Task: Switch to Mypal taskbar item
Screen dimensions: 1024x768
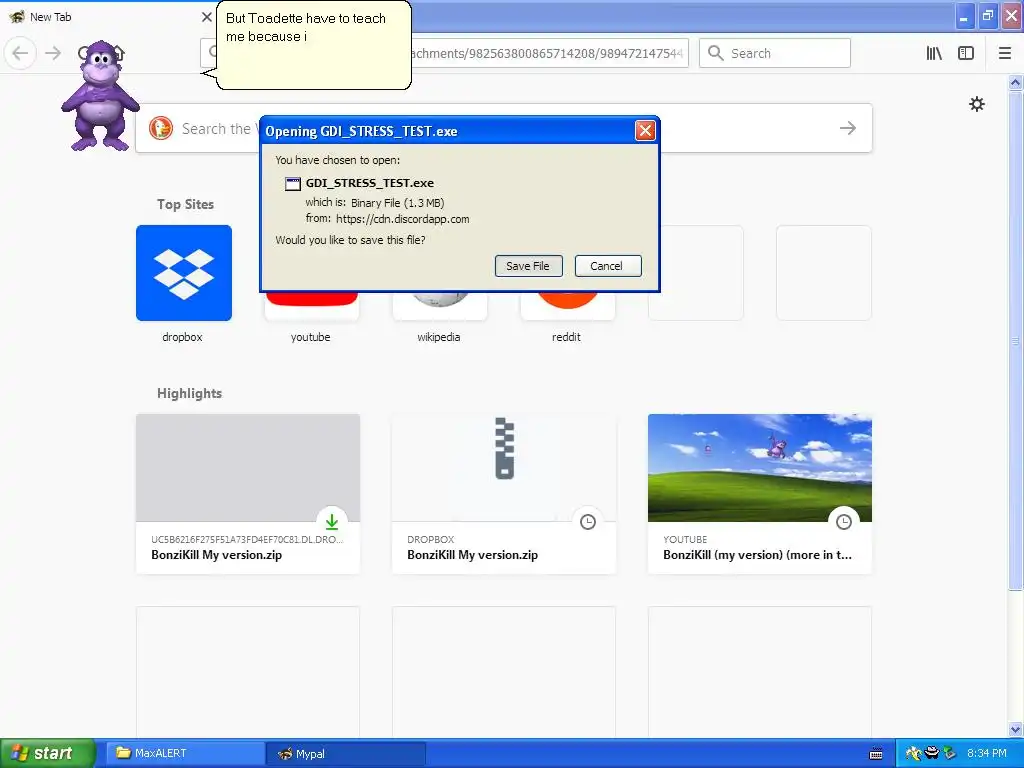Action: pyautogui.click(x=346, y=753)
